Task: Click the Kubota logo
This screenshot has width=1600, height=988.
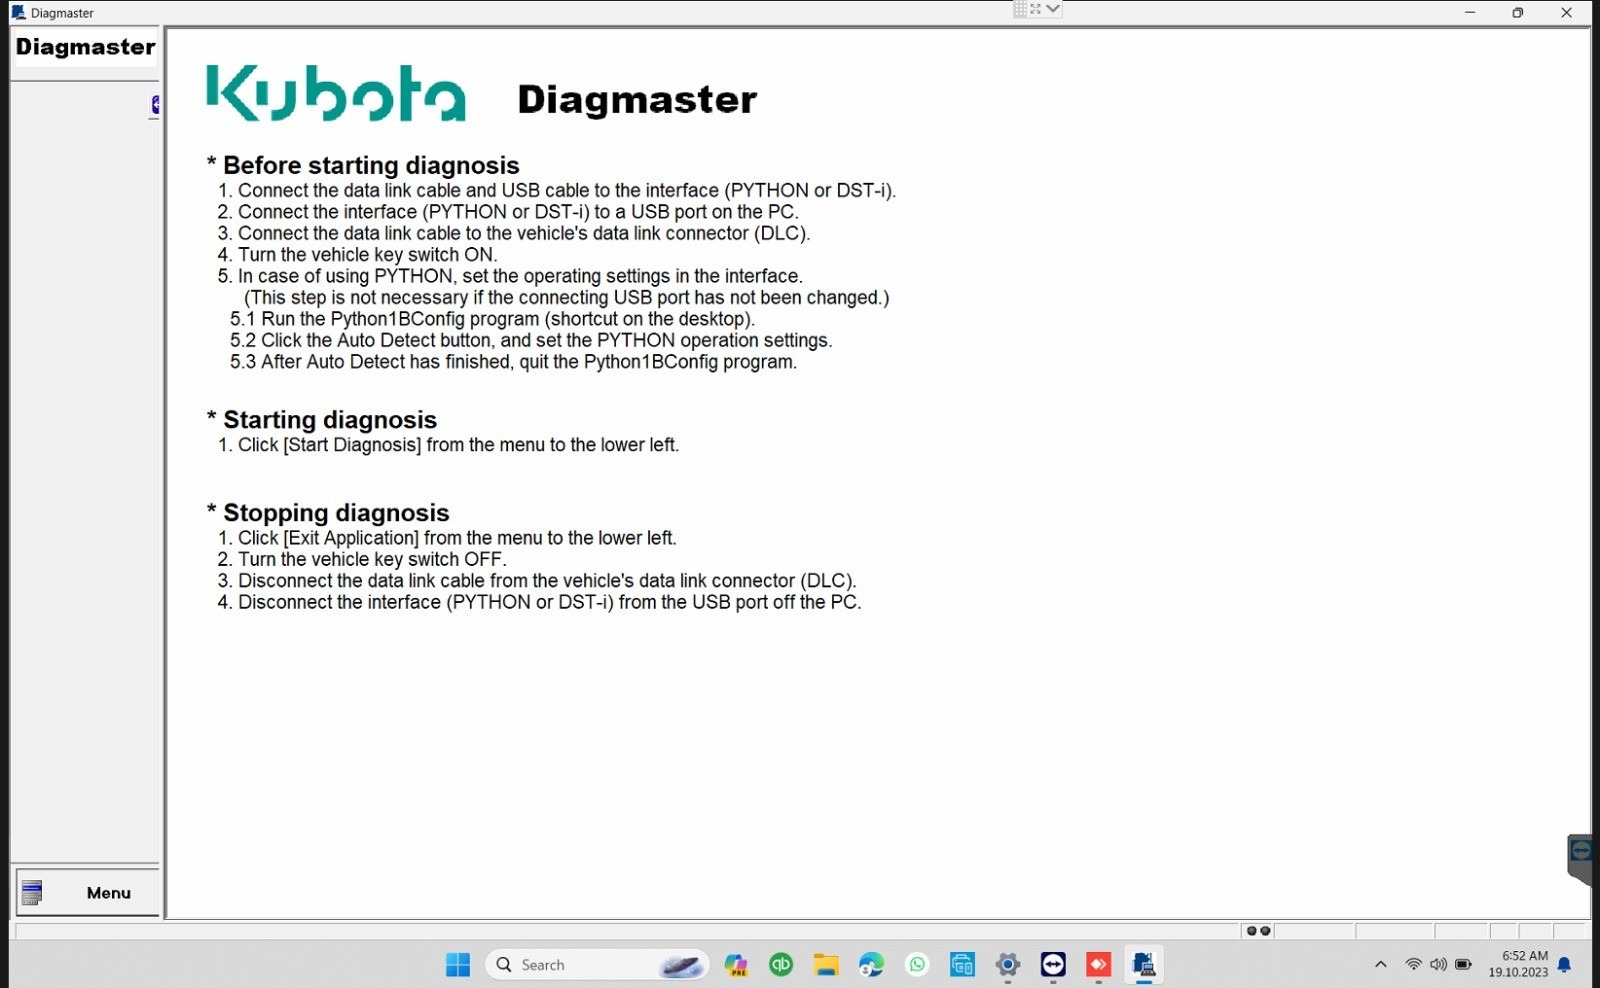Action: [335, 93]
